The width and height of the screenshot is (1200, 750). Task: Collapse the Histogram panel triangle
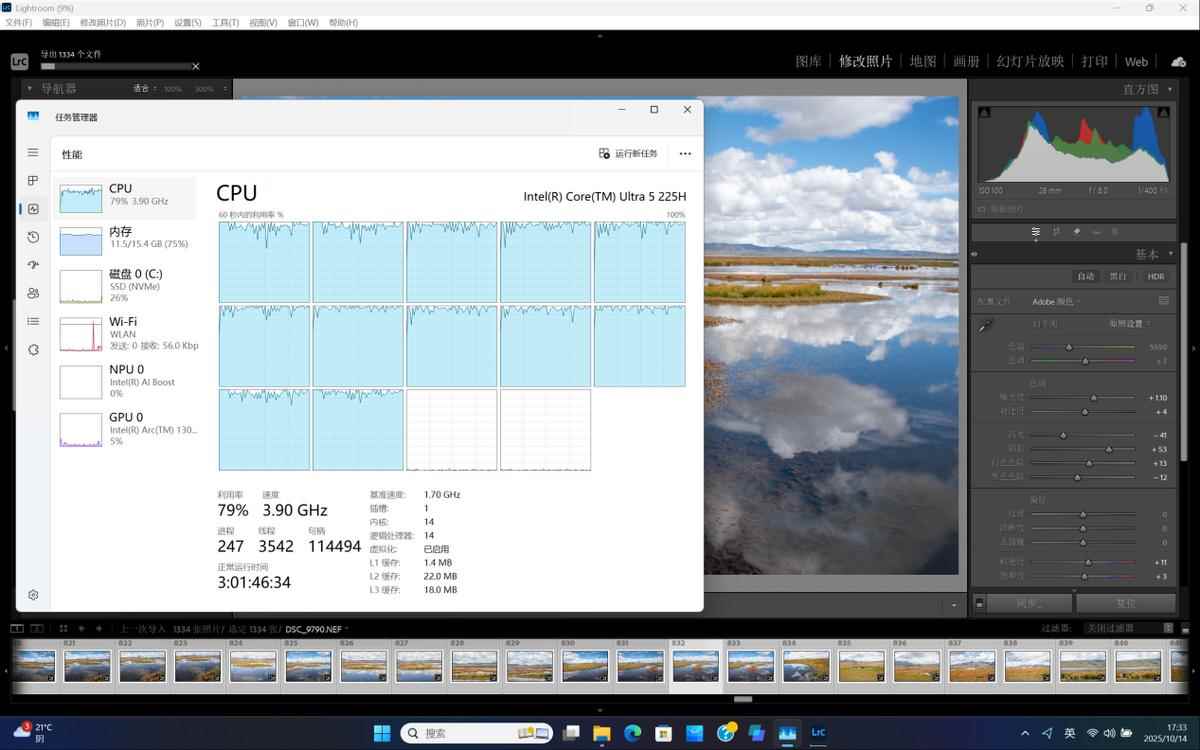1170,89
